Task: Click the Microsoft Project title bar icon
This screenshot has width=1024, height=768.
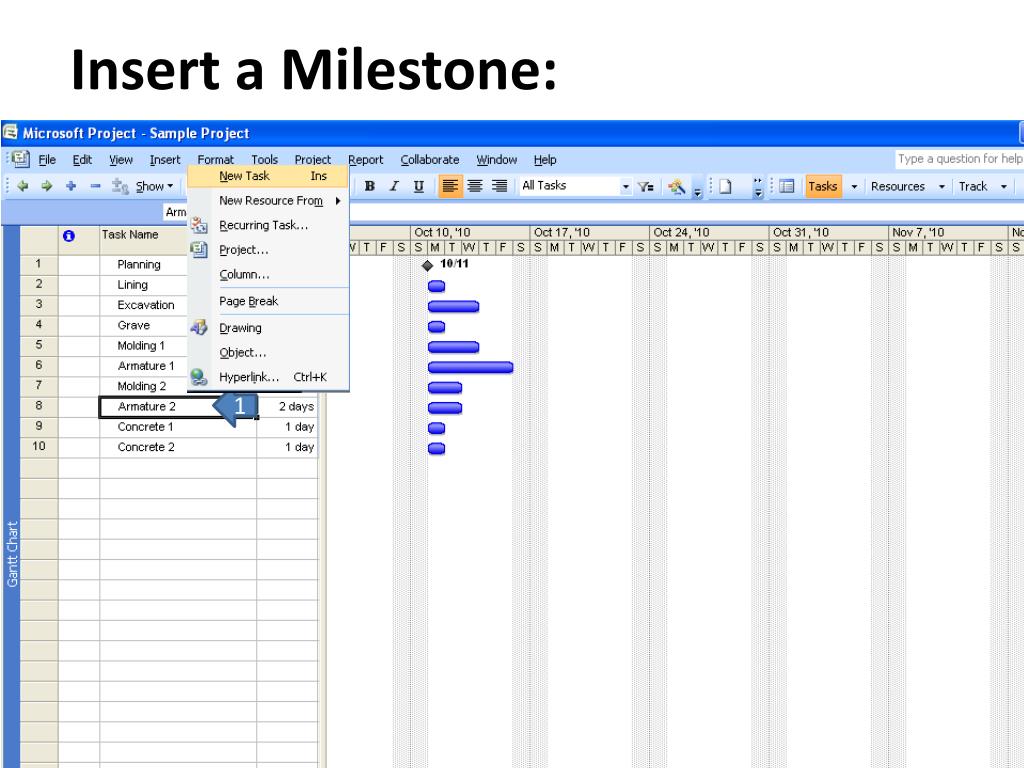Action: click(10, 133)
